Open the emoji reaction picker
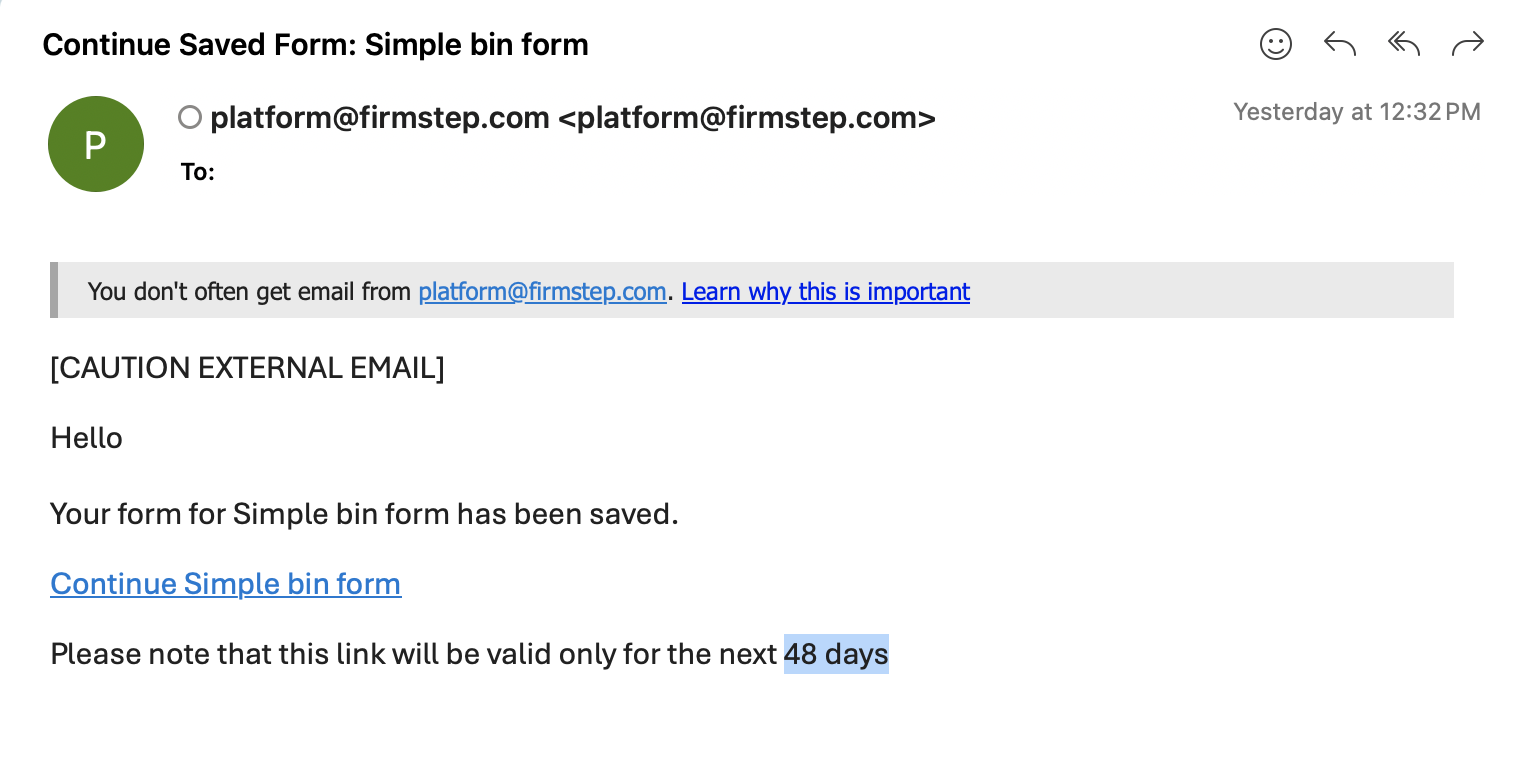 1275,44
